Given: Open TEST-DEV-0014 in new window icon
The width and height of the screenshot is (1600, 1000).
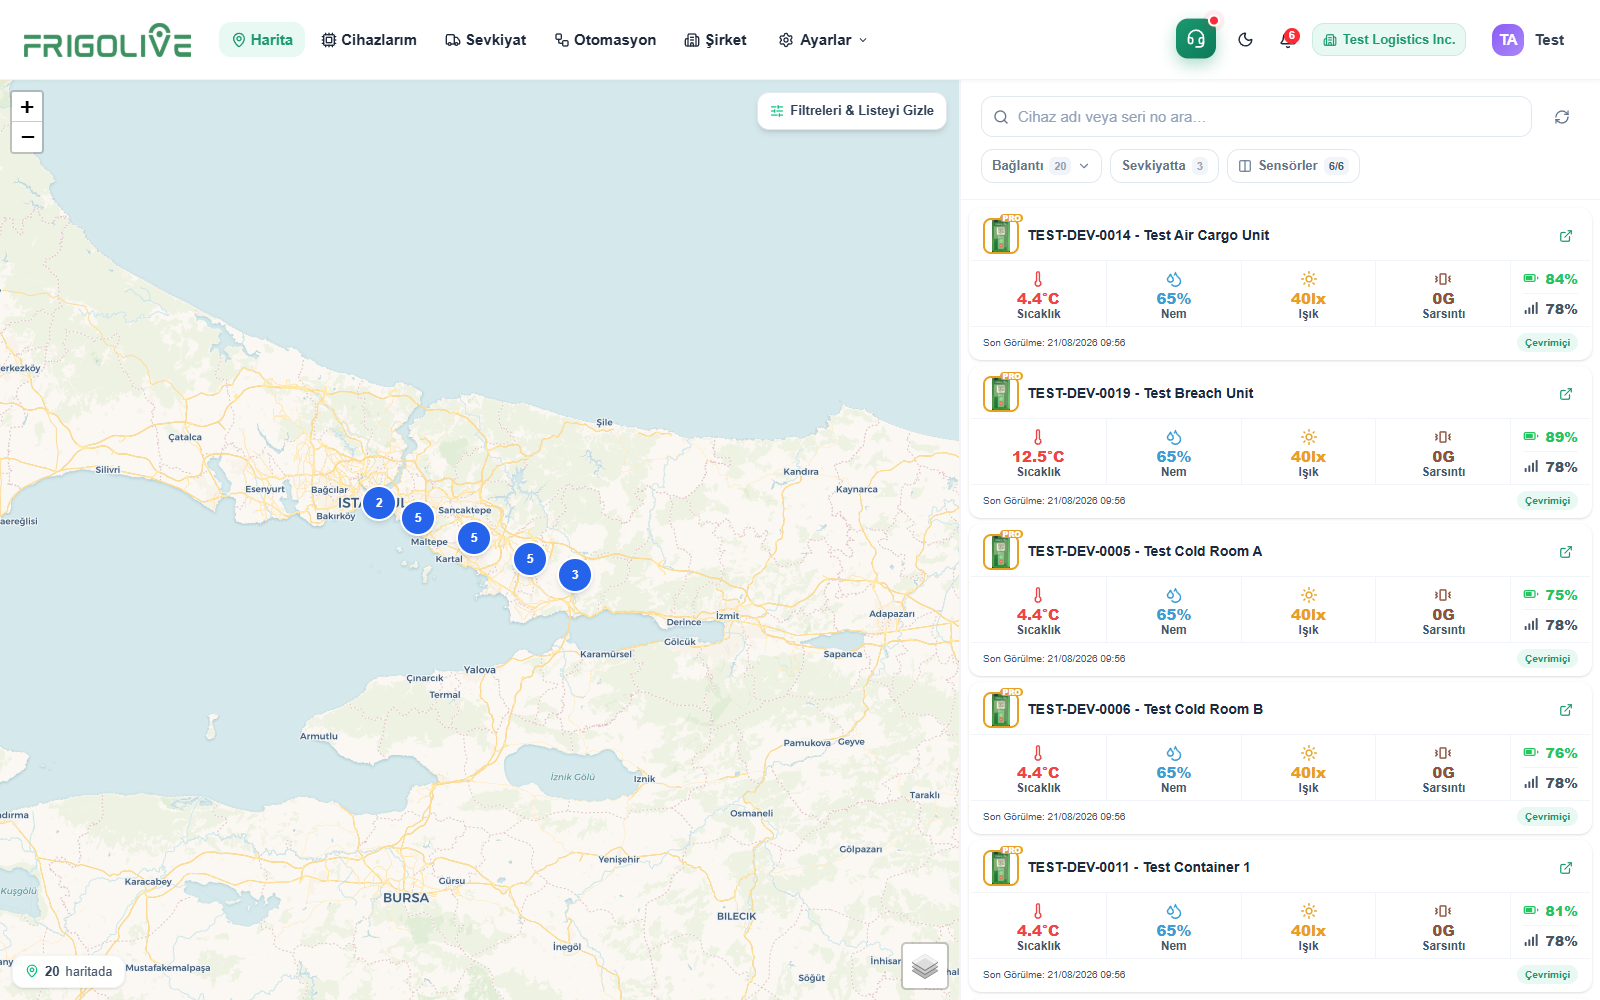Looking at the screenshot, I should click(x=1566, y=236).
